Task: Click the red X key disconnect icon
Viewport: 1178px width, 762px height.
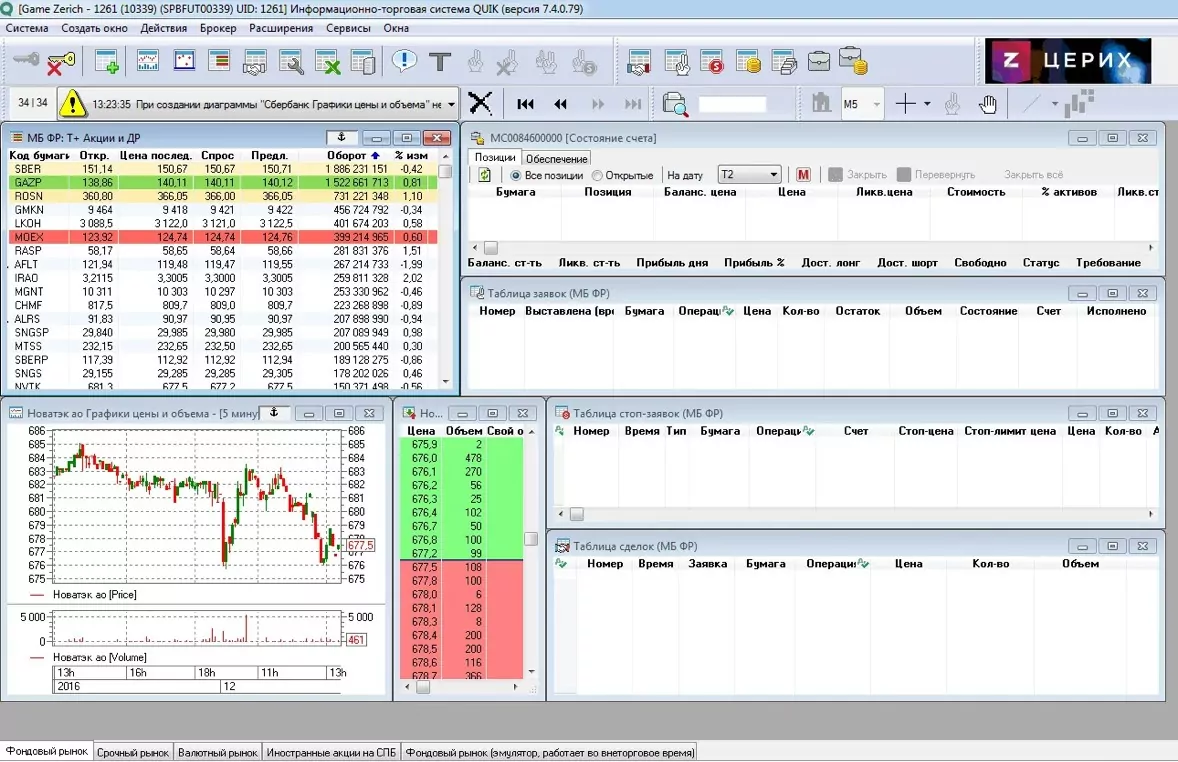Action: point(61,62)
